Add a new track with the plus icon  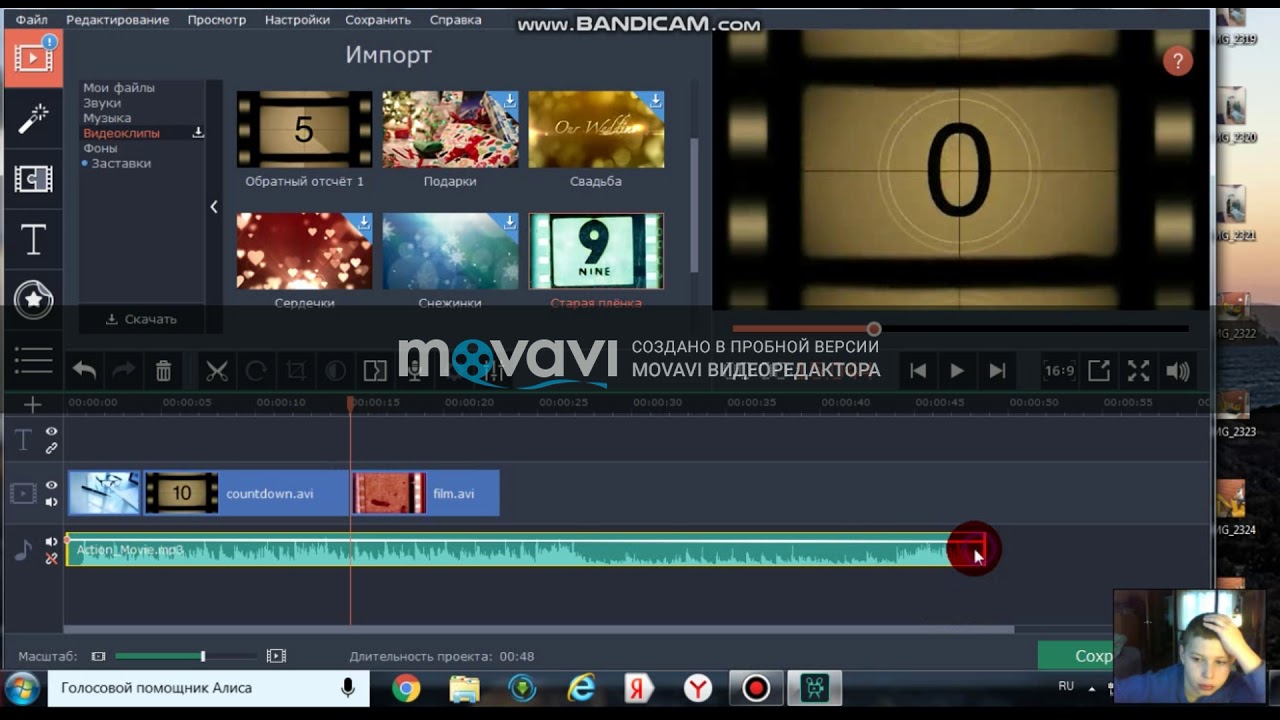pyautogui.click(x=33, y=404)
